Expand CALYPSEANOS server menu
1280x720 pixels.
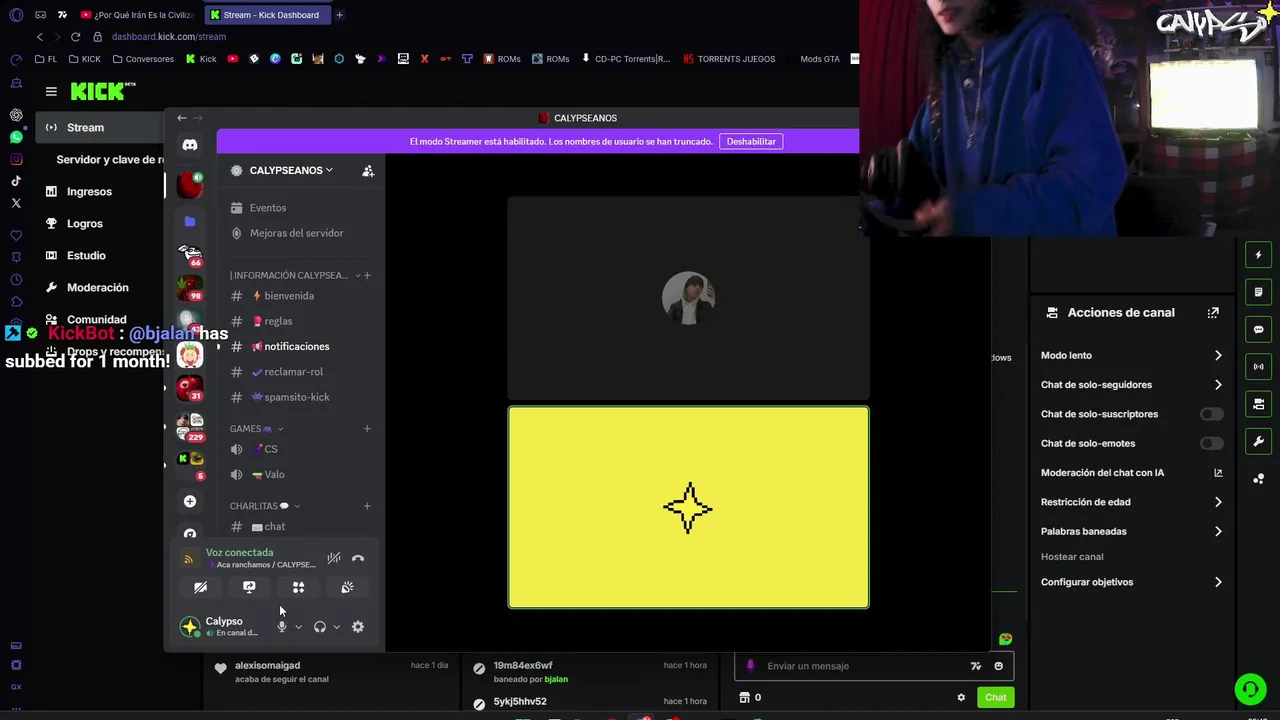tap(291, 171)
